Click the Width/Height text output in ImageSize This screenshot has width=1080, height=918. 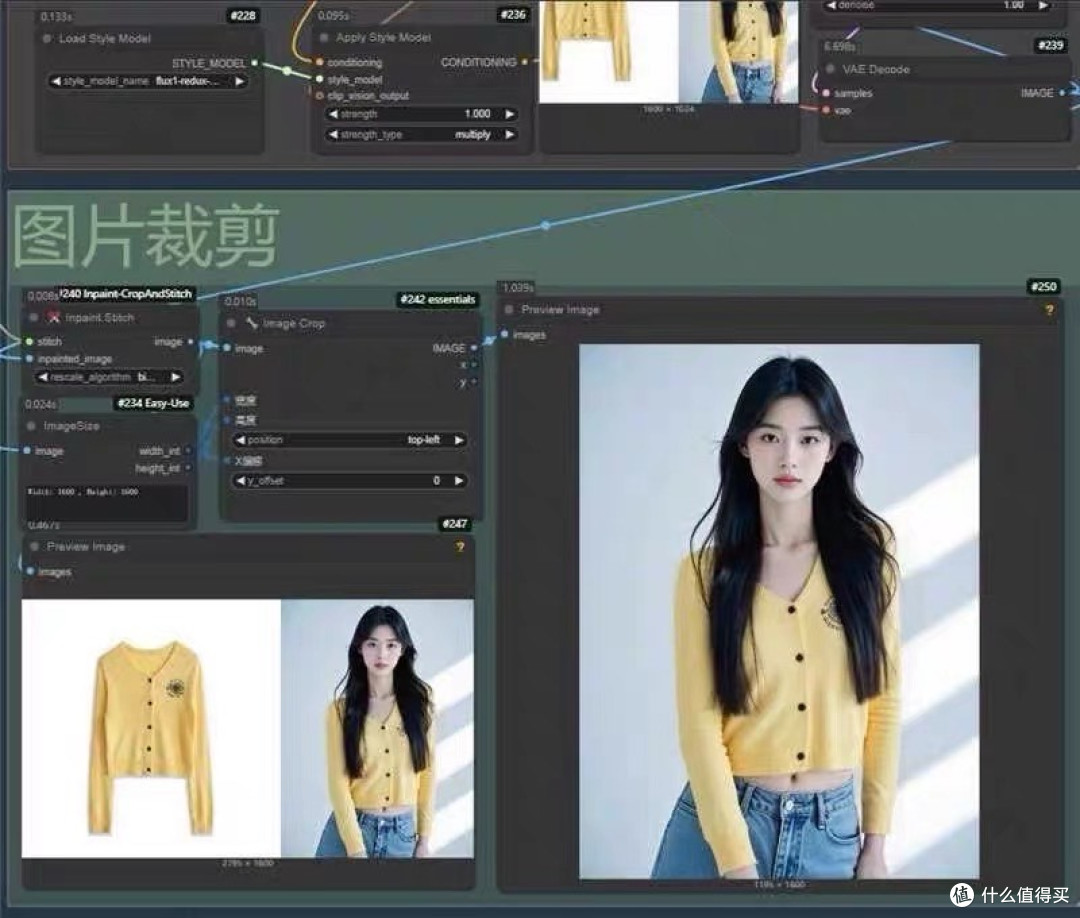[x=107, y=503]
